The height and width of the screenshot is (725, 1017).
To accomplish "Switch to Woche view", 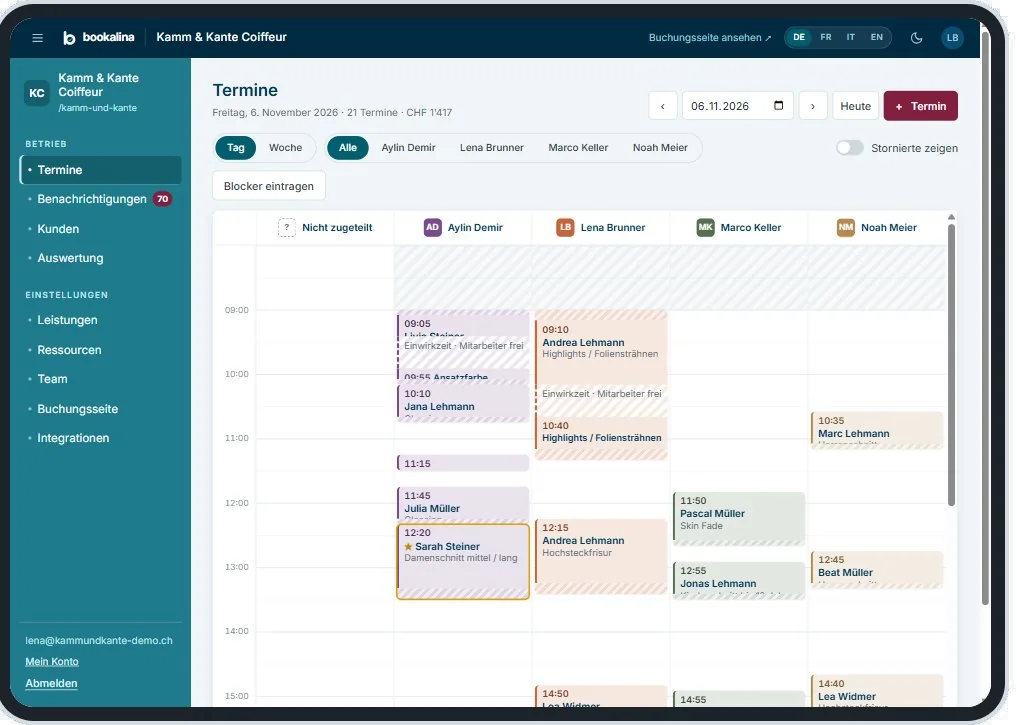I will [285, 148].
